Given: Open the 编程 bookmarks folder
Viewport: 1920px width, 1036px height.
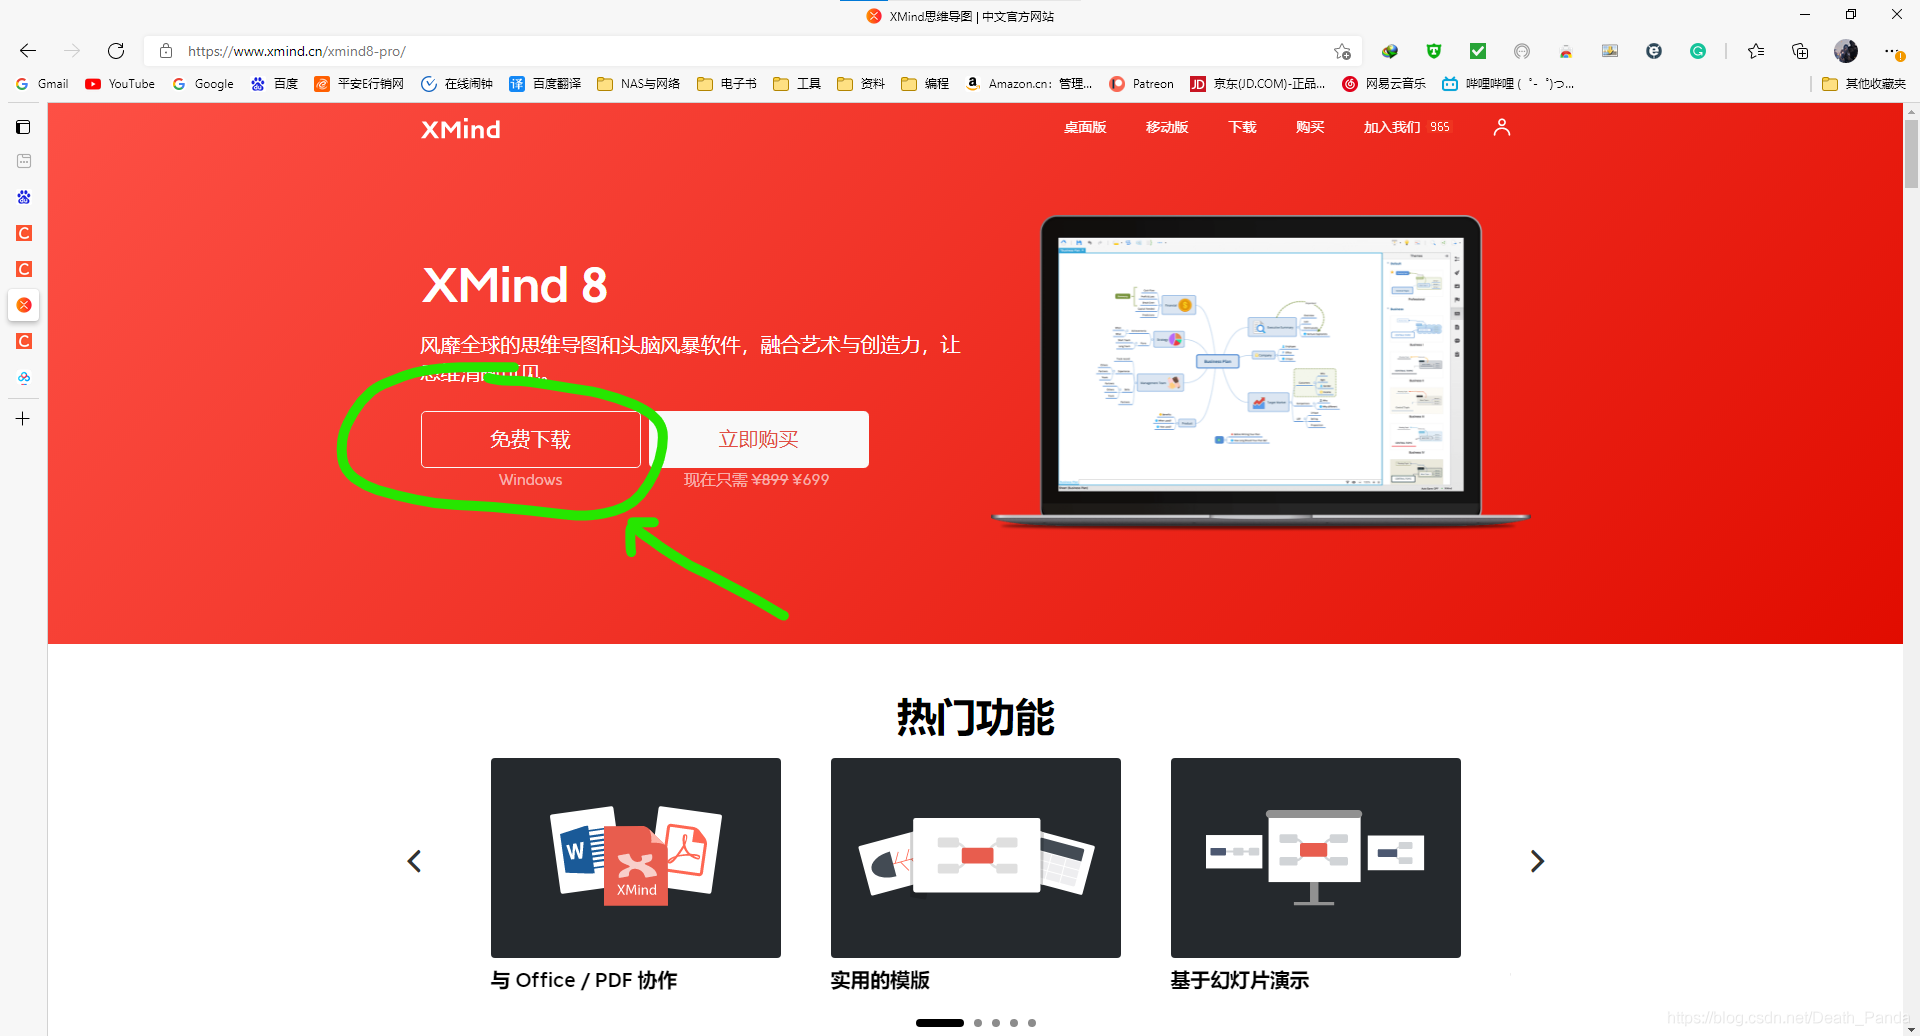Looking at the screenshot, I should coord(925,84).
